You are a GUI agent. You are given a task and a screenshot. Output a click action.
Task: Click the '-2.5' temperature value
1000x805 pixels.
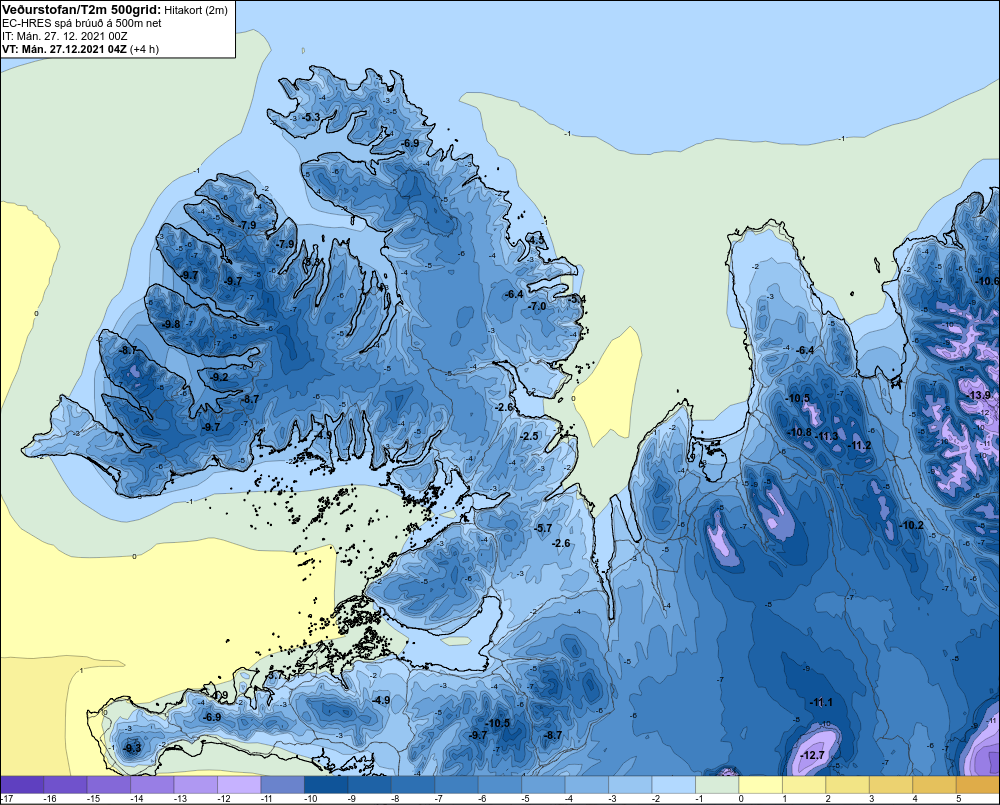coord(529,436)
